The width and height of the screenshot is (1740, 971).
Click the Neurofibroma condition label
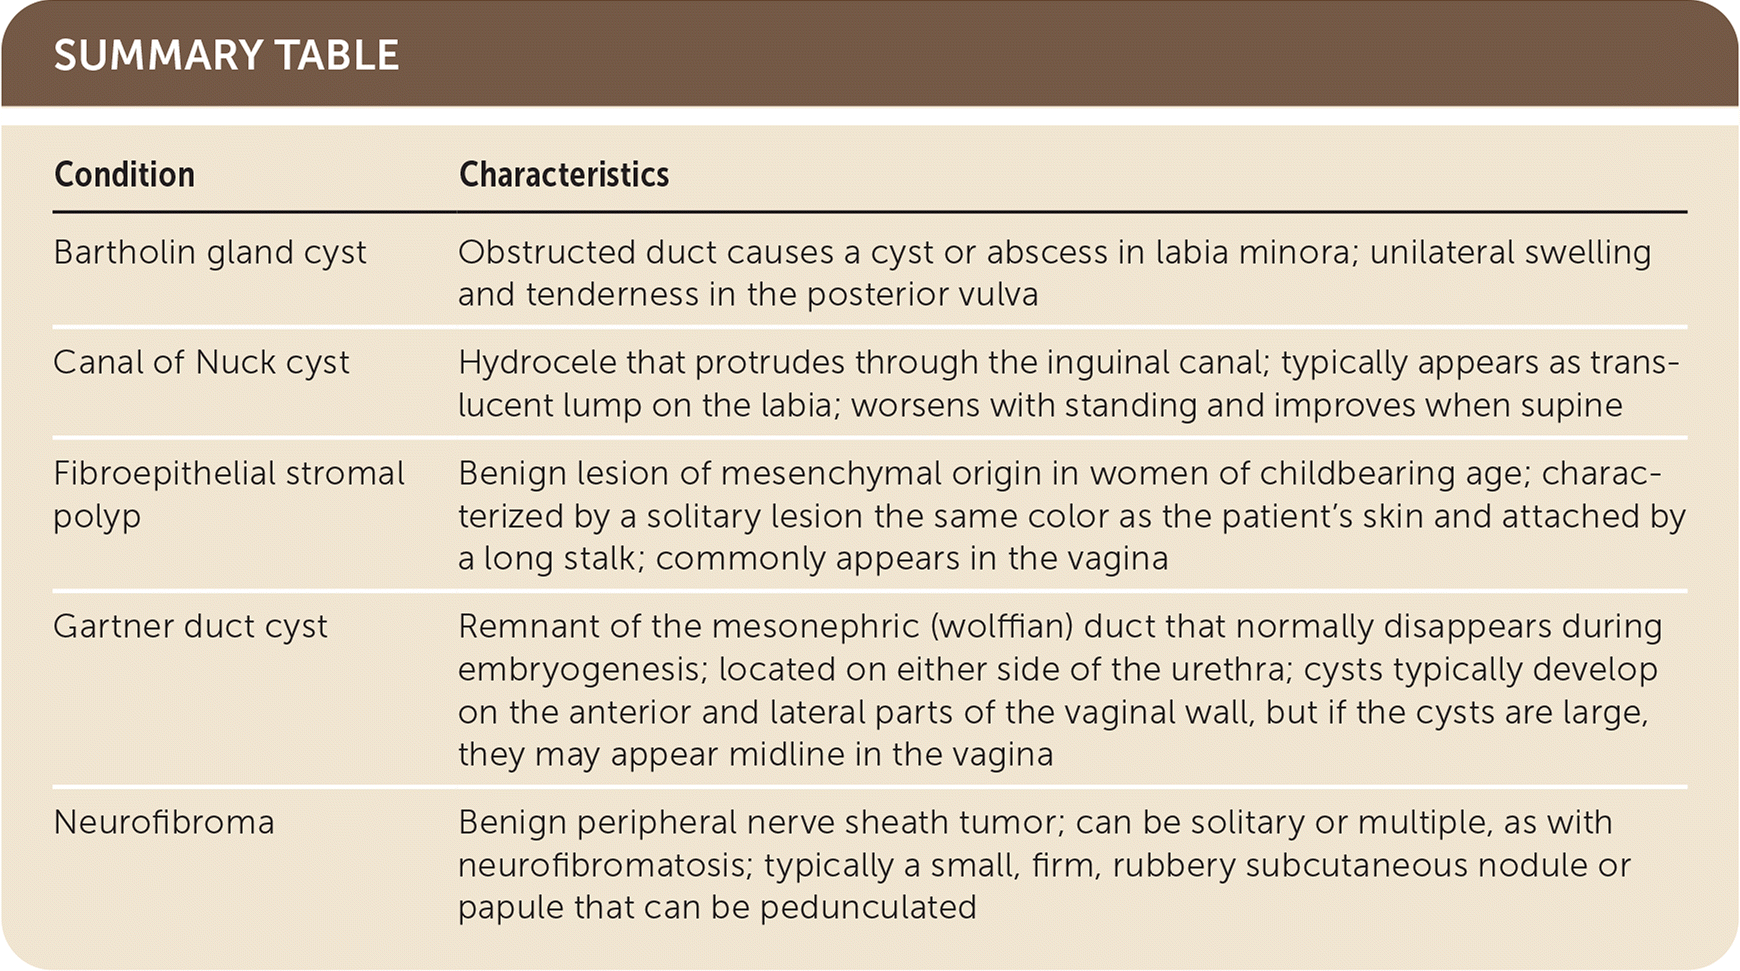point(164,823)
